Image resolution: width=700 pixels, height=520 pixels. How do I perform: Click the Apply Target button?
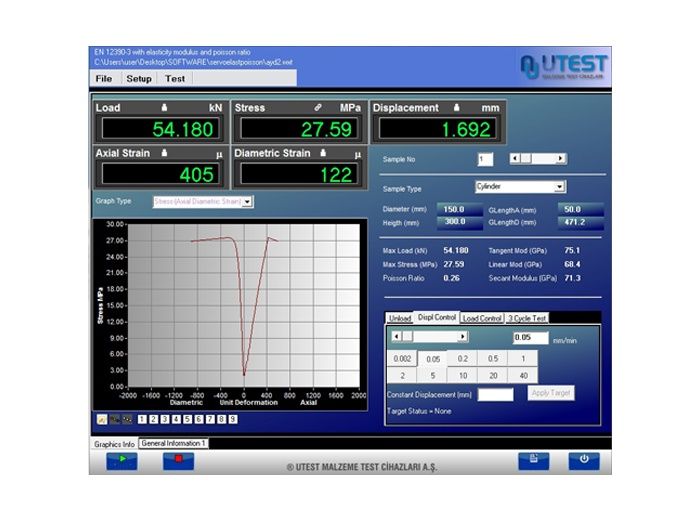(551, 393)
